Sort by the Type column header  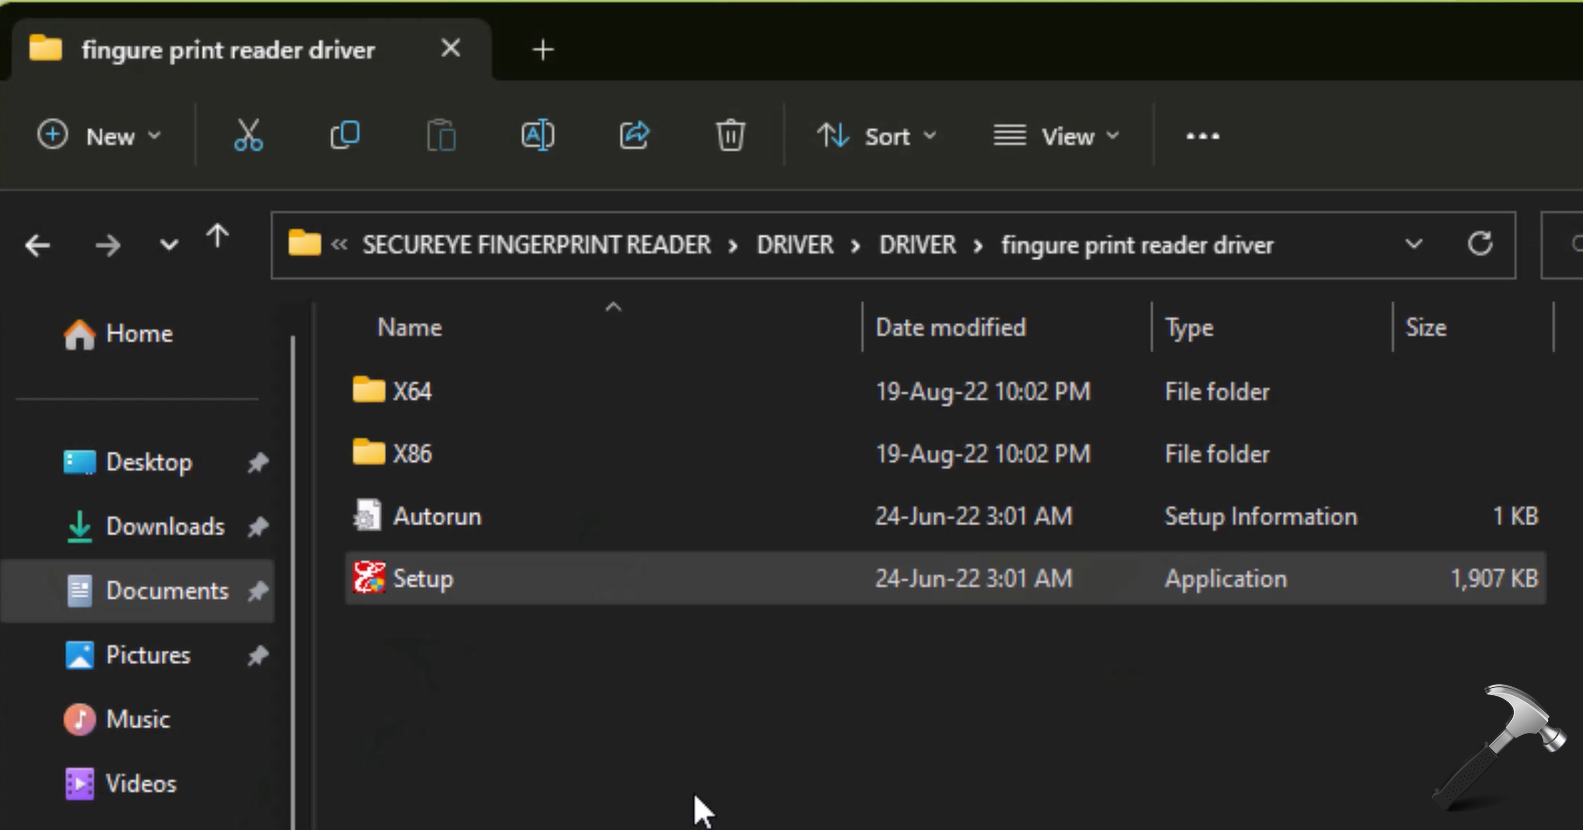click(x=1189, y=328)
